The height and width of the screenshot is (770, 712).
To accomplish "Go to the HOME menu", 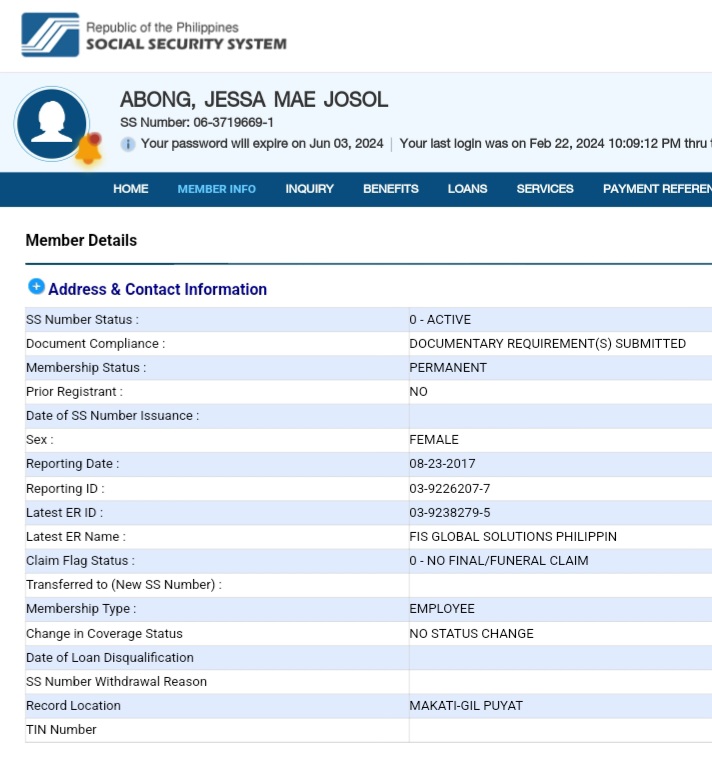I will [130, 189].
